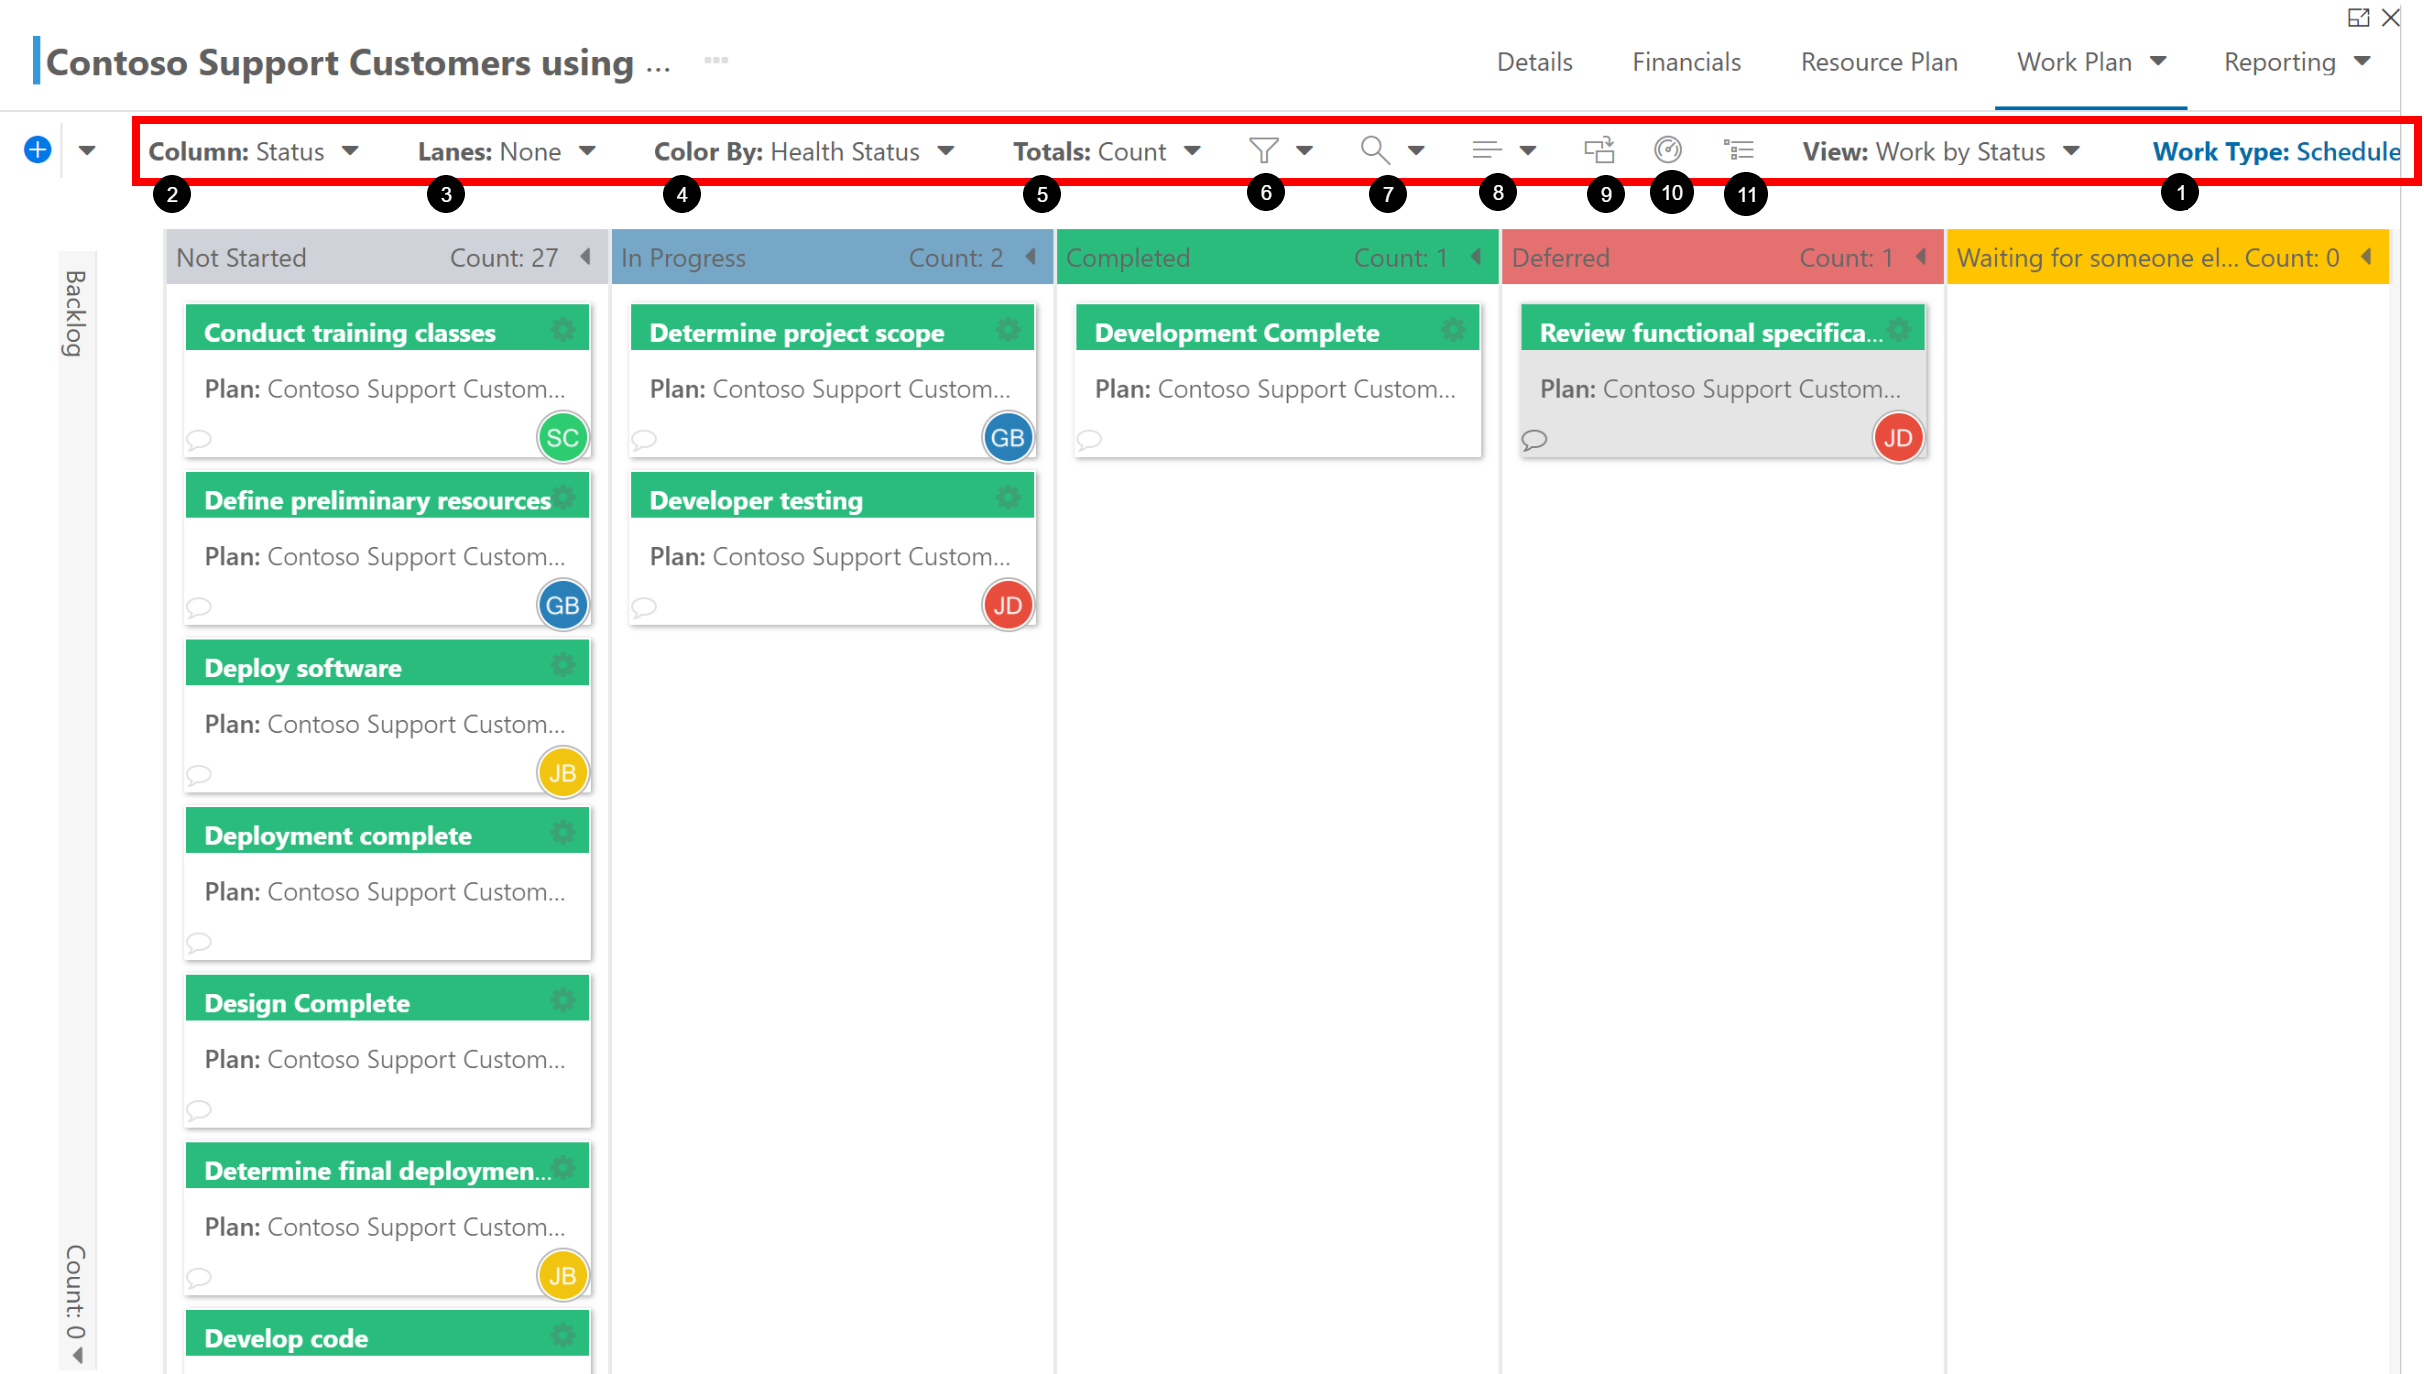Open the Lanes: None dropdown
The image size is (2424, 1374).
(x=507, y=151)
